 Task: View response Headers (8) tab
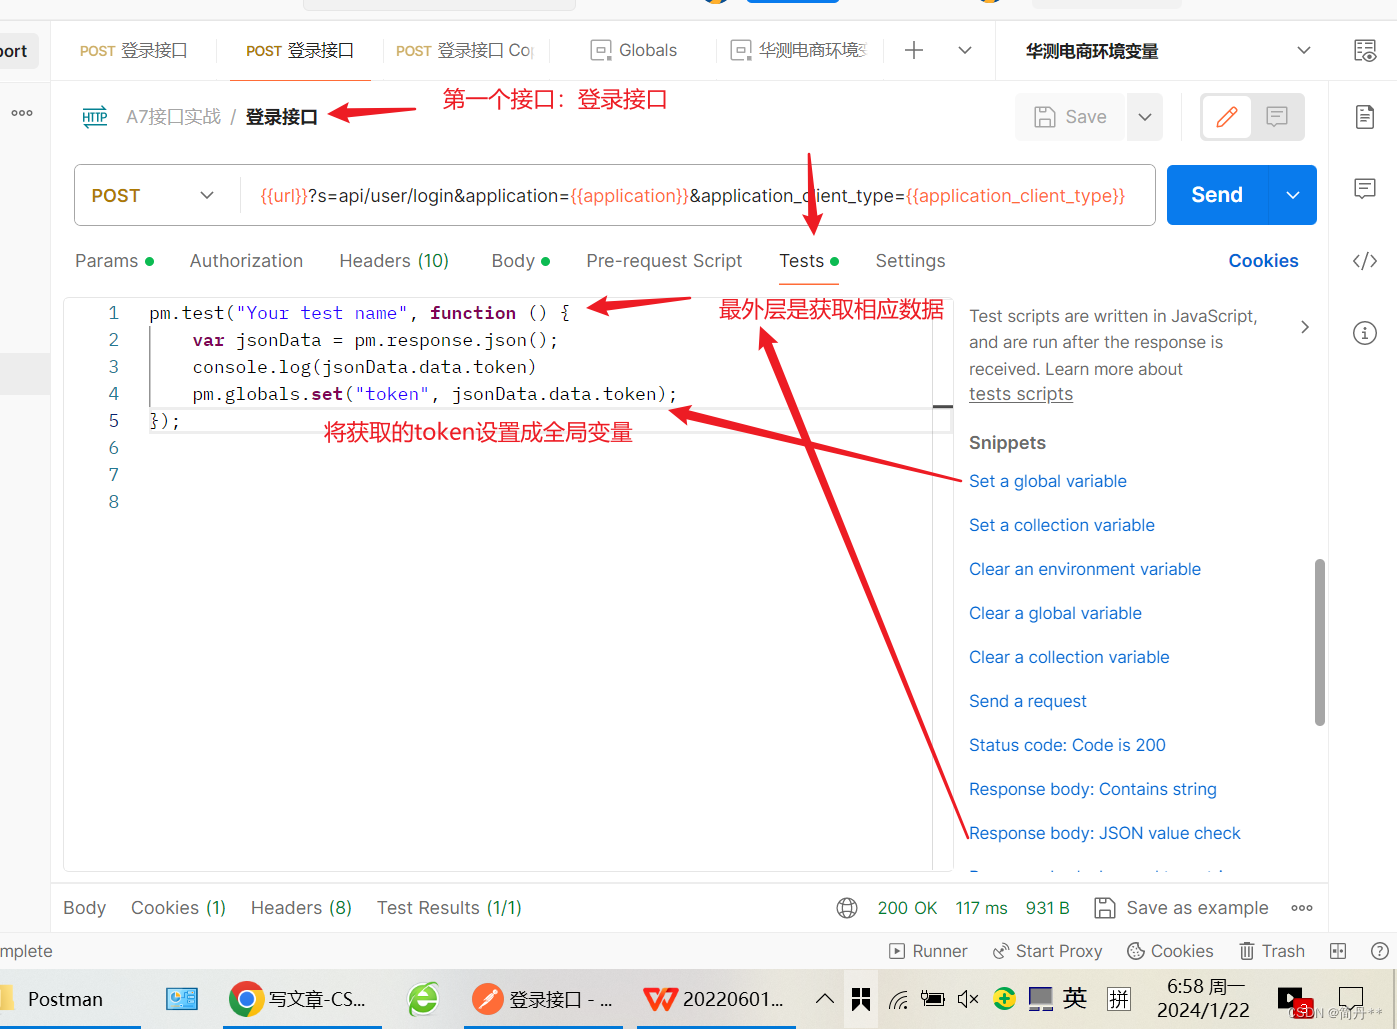301,908
